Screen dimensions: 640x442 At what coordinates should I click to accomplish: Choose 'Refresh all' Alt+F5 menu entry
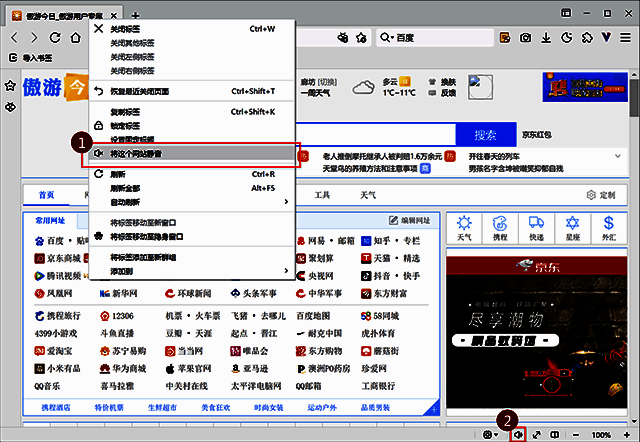pyautogui.click(x=192, y=188)
